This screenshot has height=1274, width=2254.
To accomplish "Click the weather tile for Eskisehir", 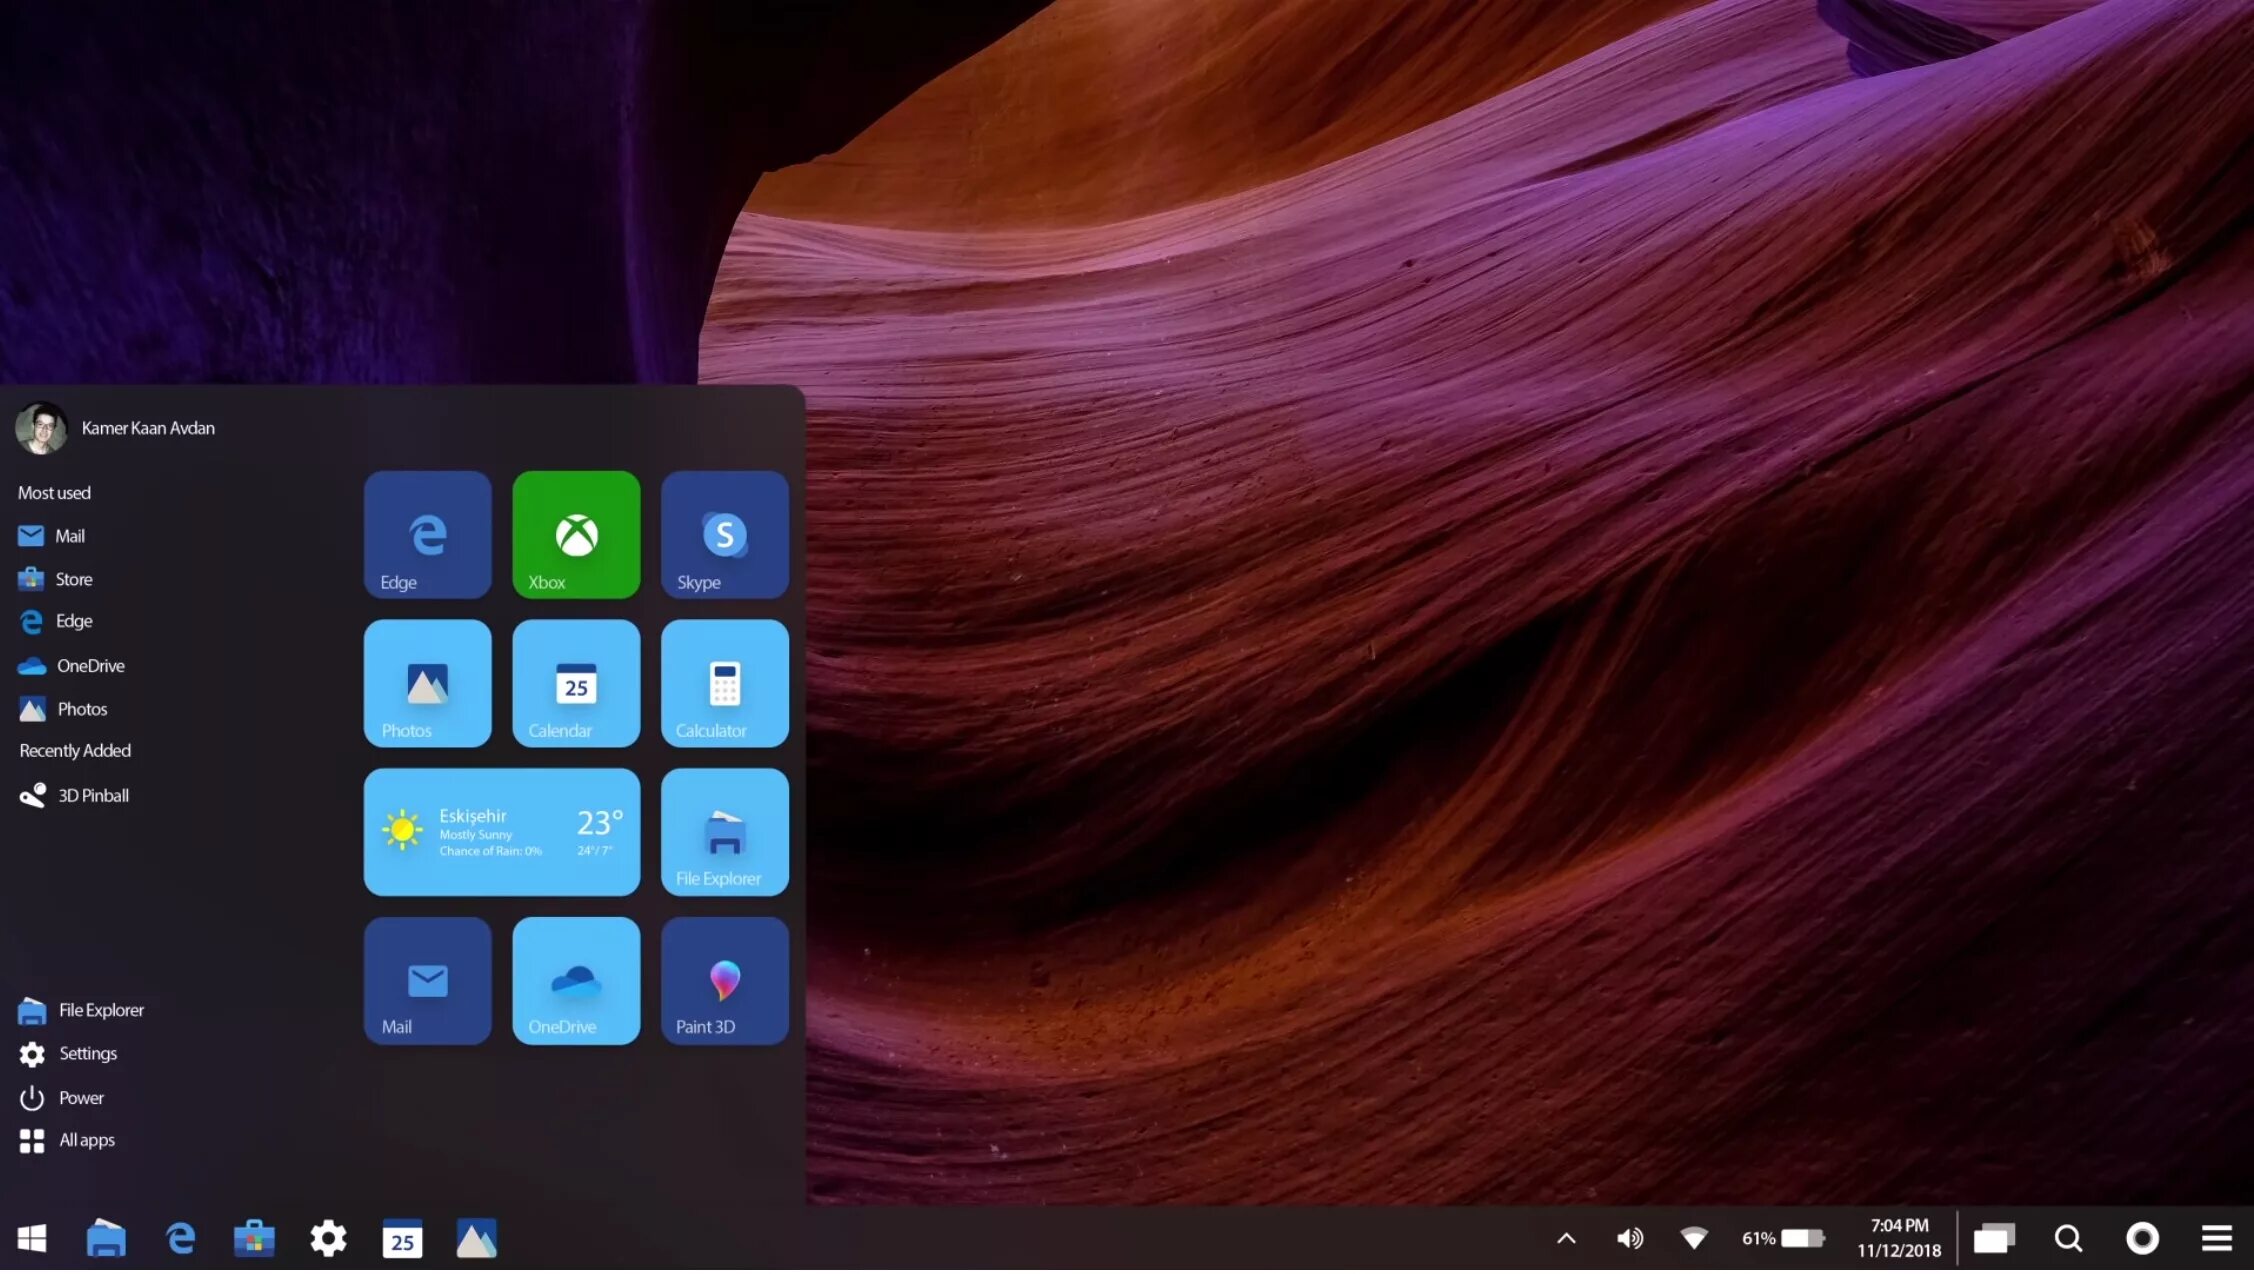I will (x=503, y=831).
